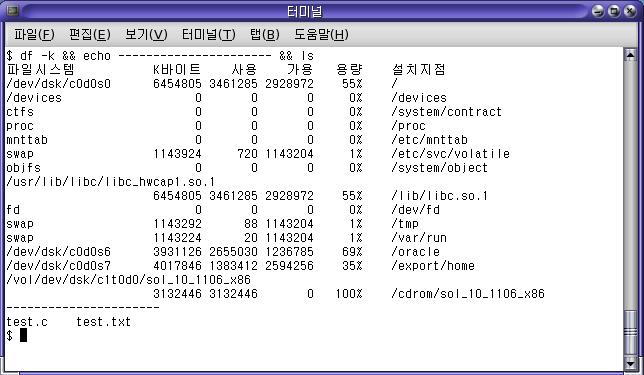The width and height of the screenshot is (644, 375).
Task: Click the /var/run mount point
Action: point(419,237)
